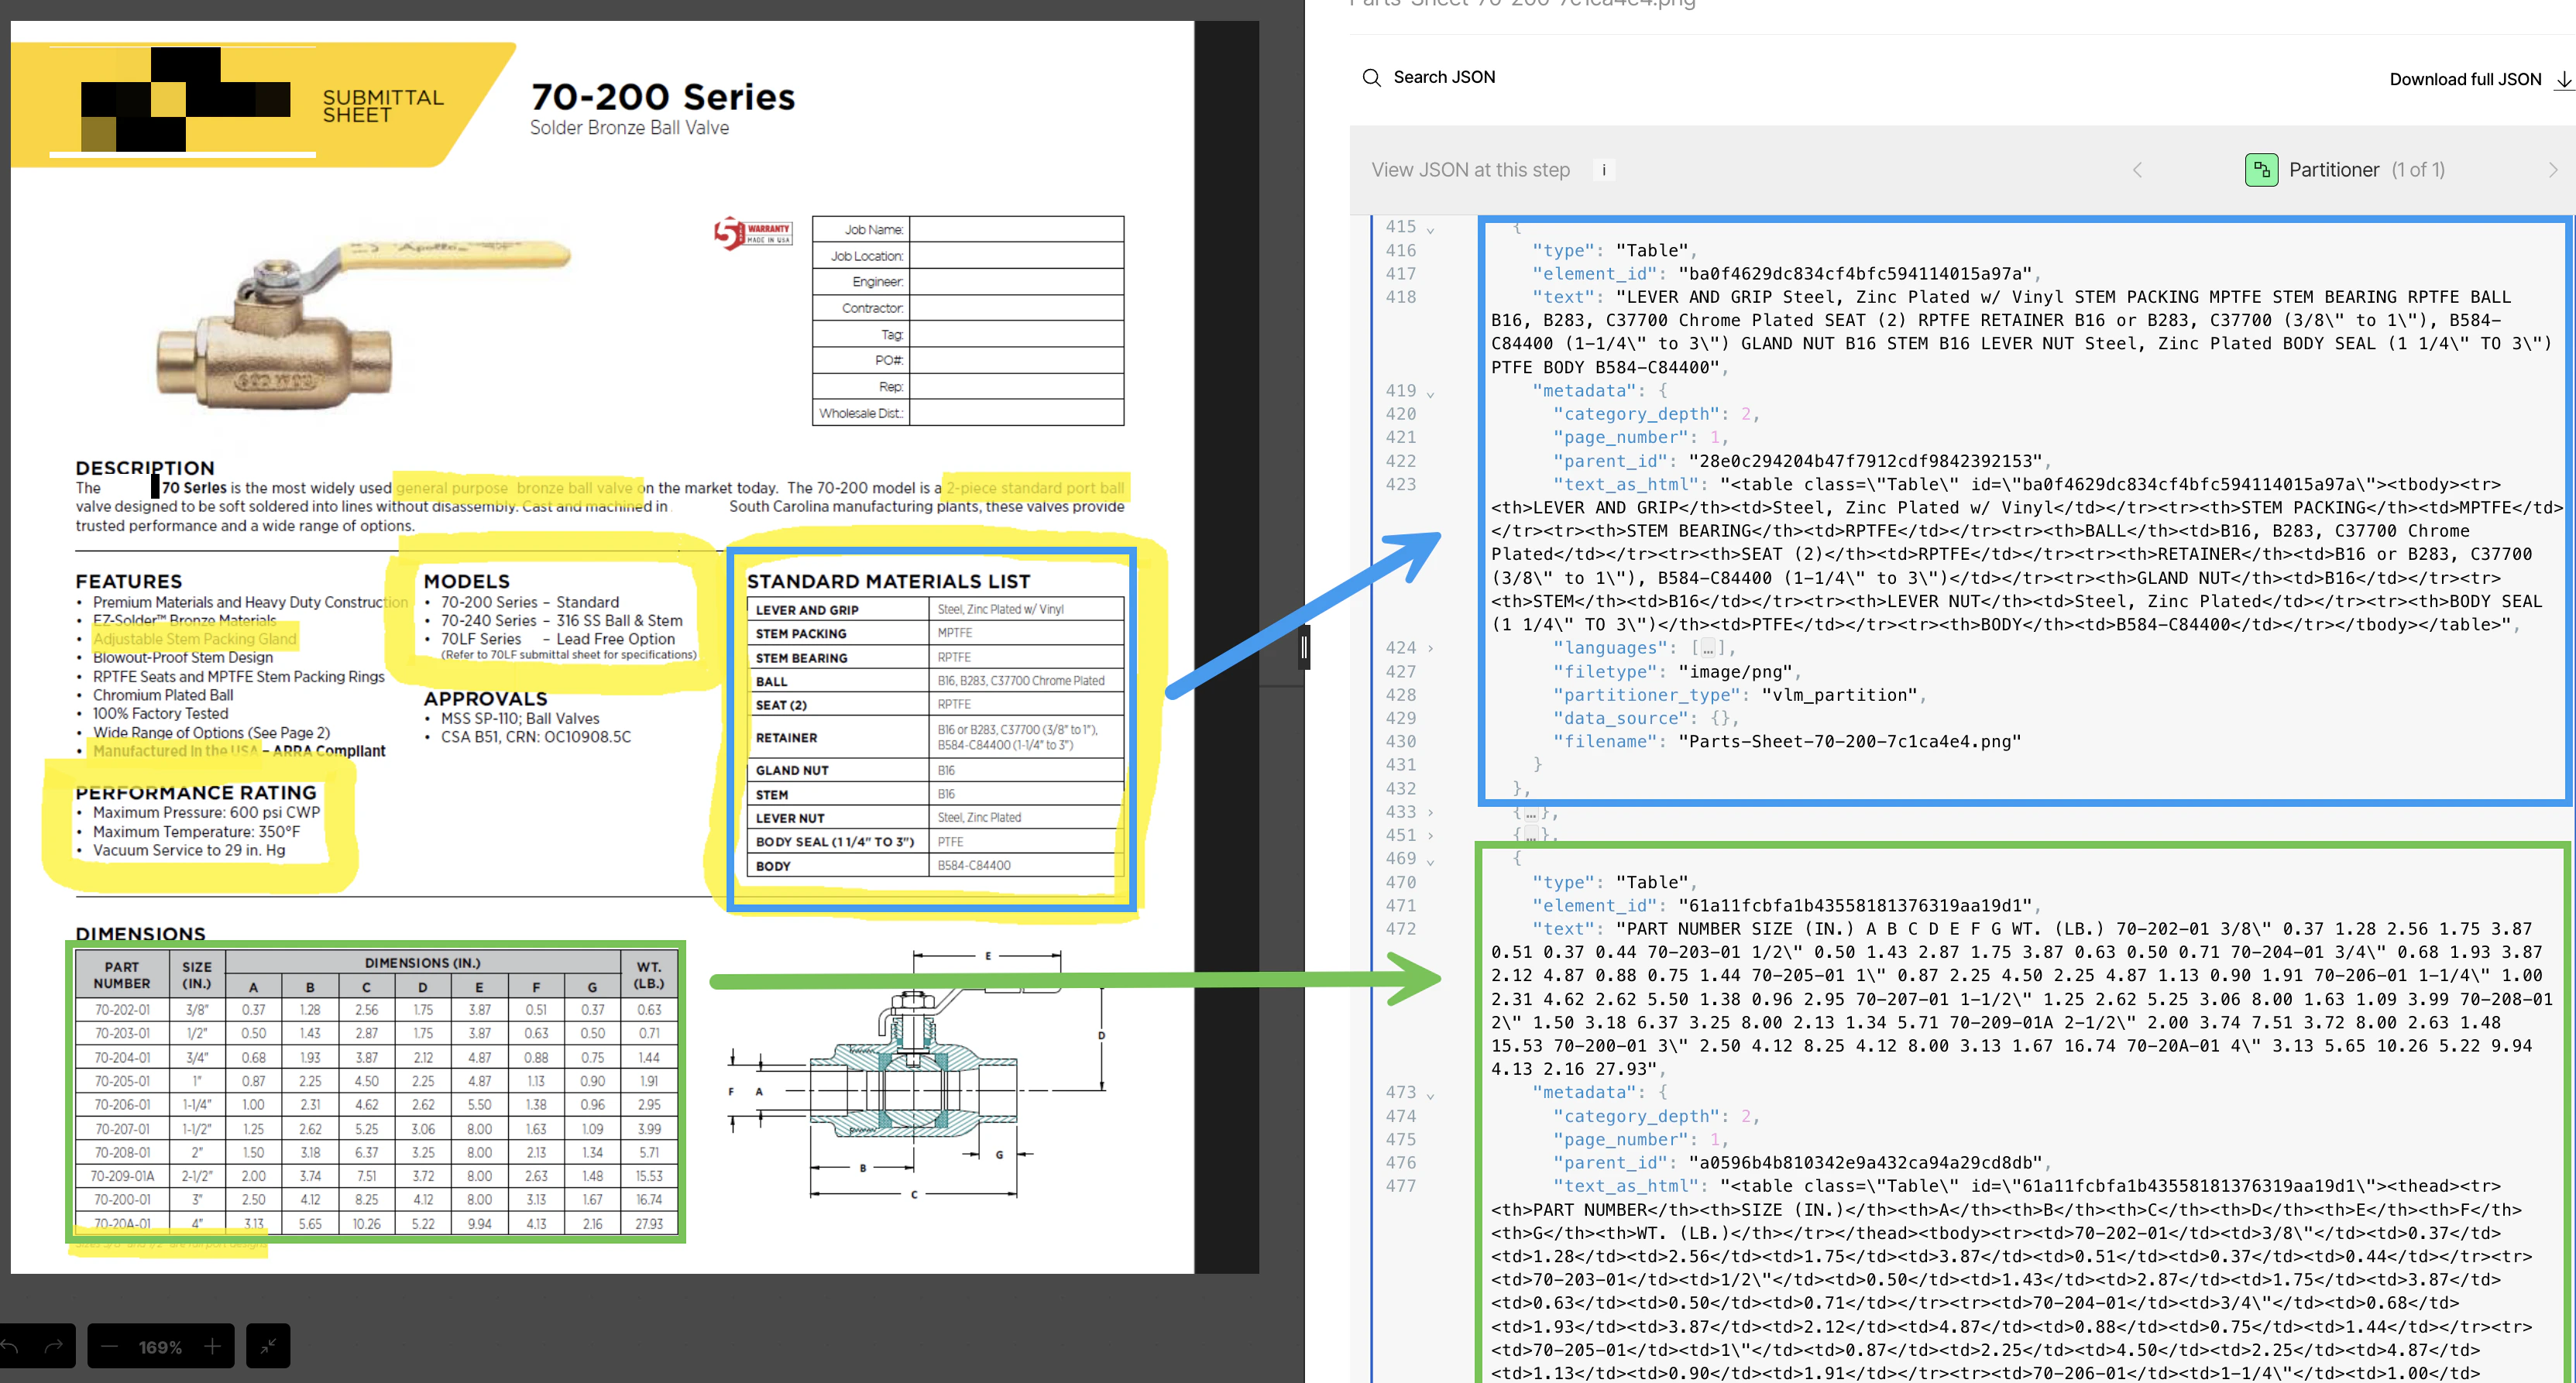Expand languages array at line 424
This screenshot has width=2576, height=1383.
tap(1430, 648)
